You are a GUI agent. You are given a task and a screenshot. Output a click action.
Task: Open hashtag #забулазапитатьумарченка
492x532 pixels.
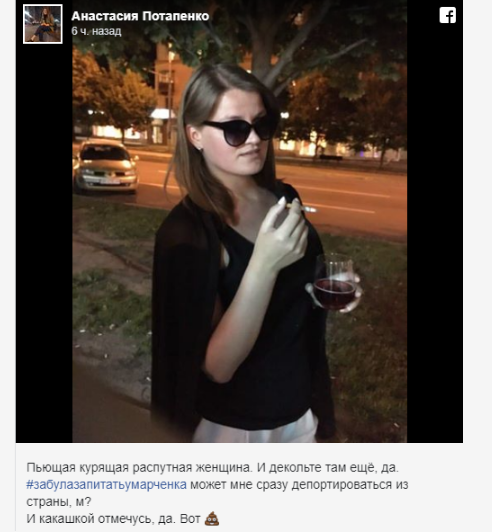tap(107, 484)
